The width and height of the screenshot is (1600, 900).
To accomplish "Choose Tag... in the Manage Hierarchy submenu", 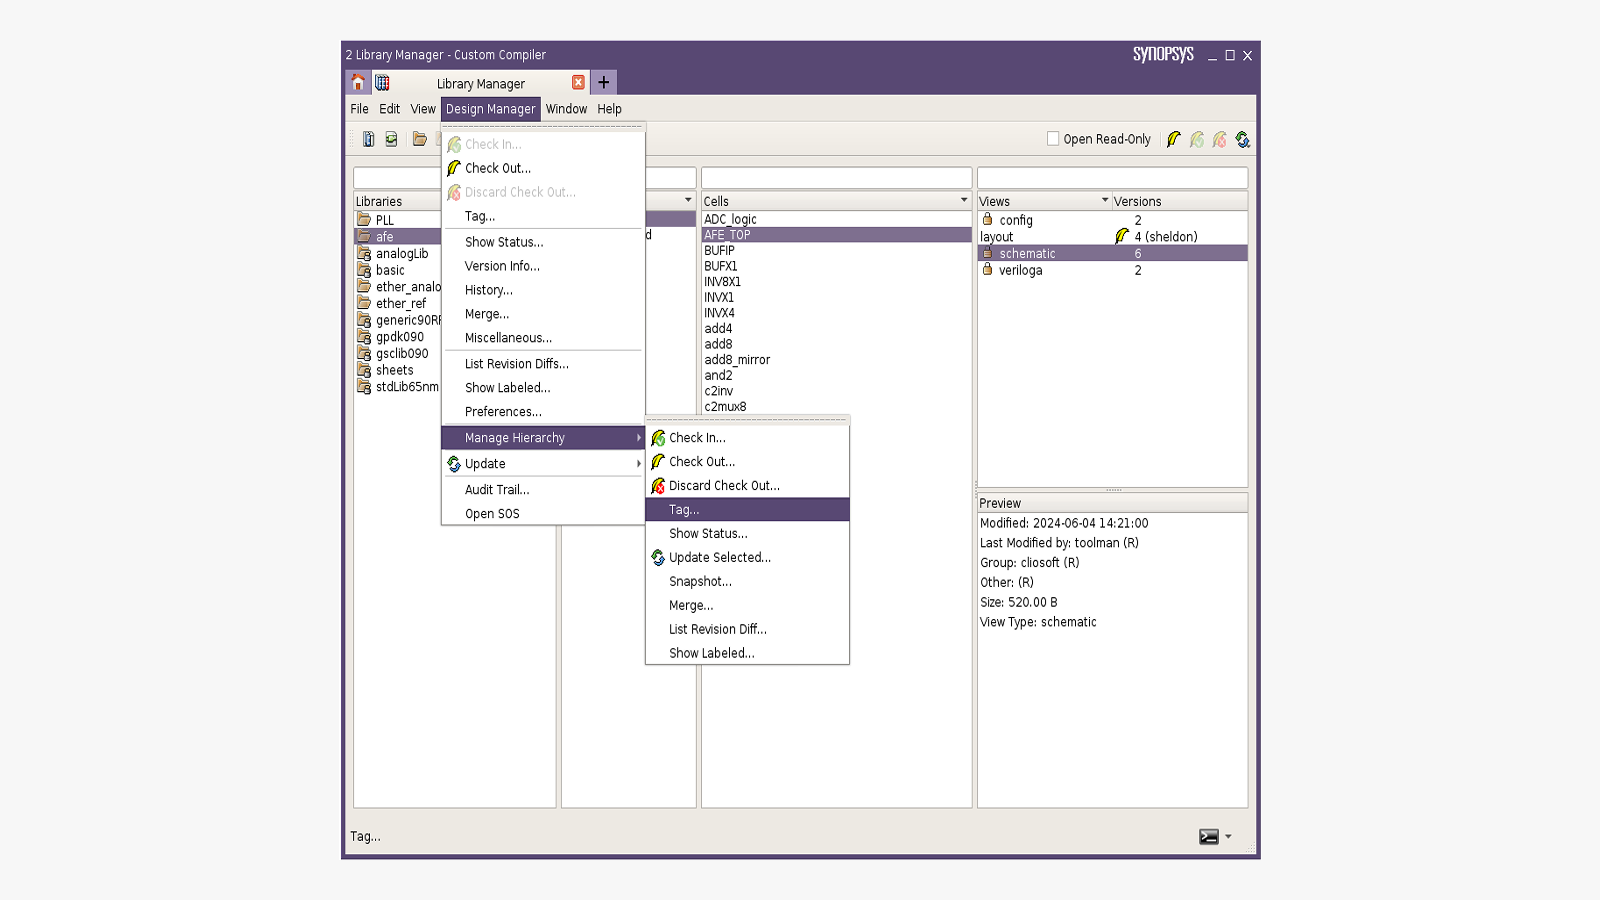I will 748,510.
